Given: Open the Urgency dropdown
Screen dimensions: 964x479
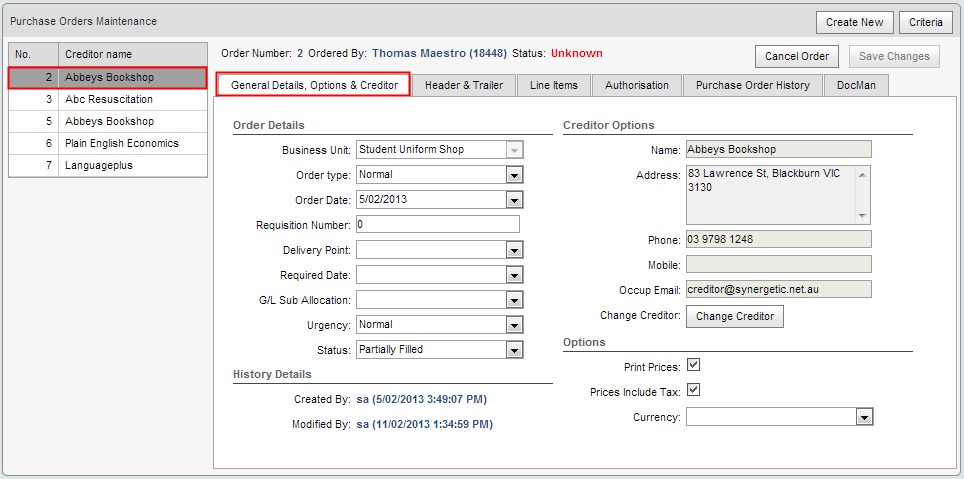Looking at the screenshot, I should tap(515, 325).
